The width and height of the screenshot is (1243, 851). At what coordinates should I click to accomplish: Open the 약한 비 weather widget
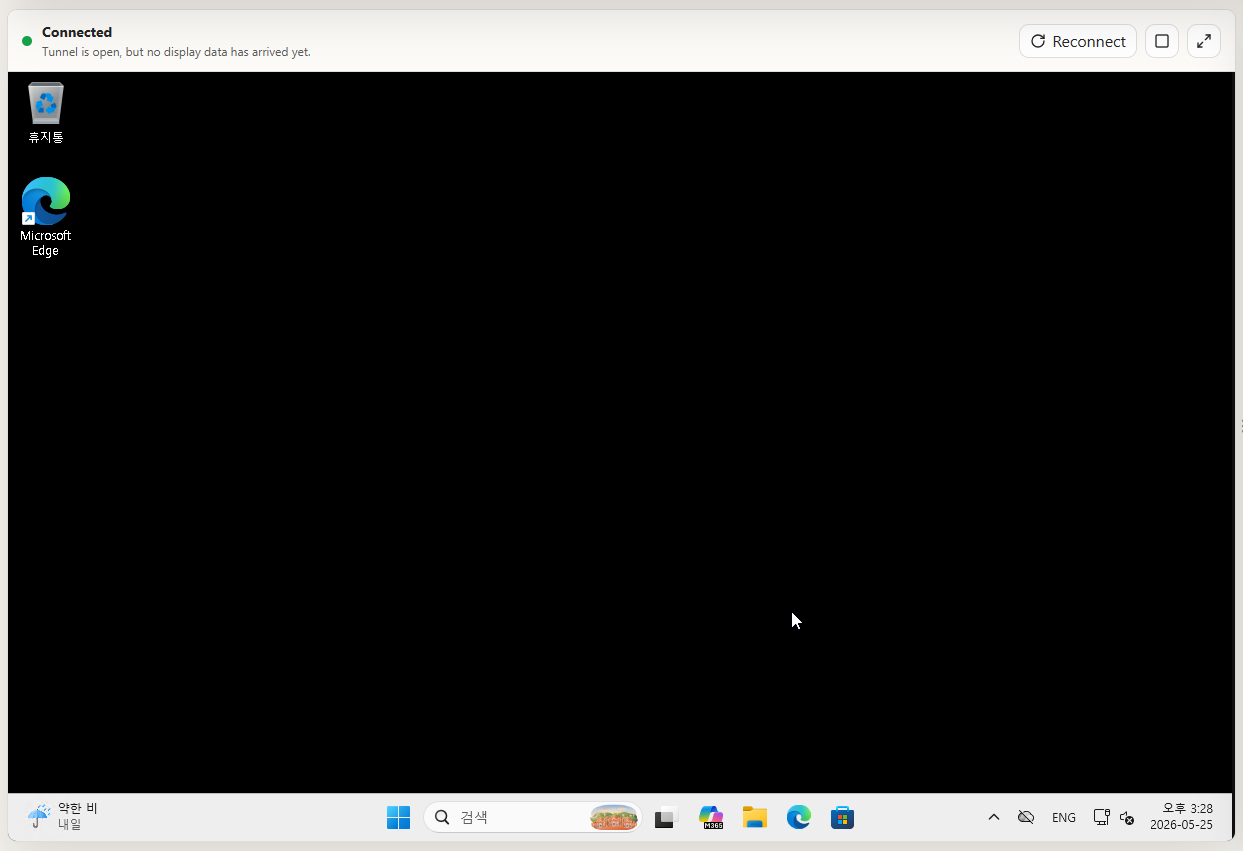tap(64, 816)
